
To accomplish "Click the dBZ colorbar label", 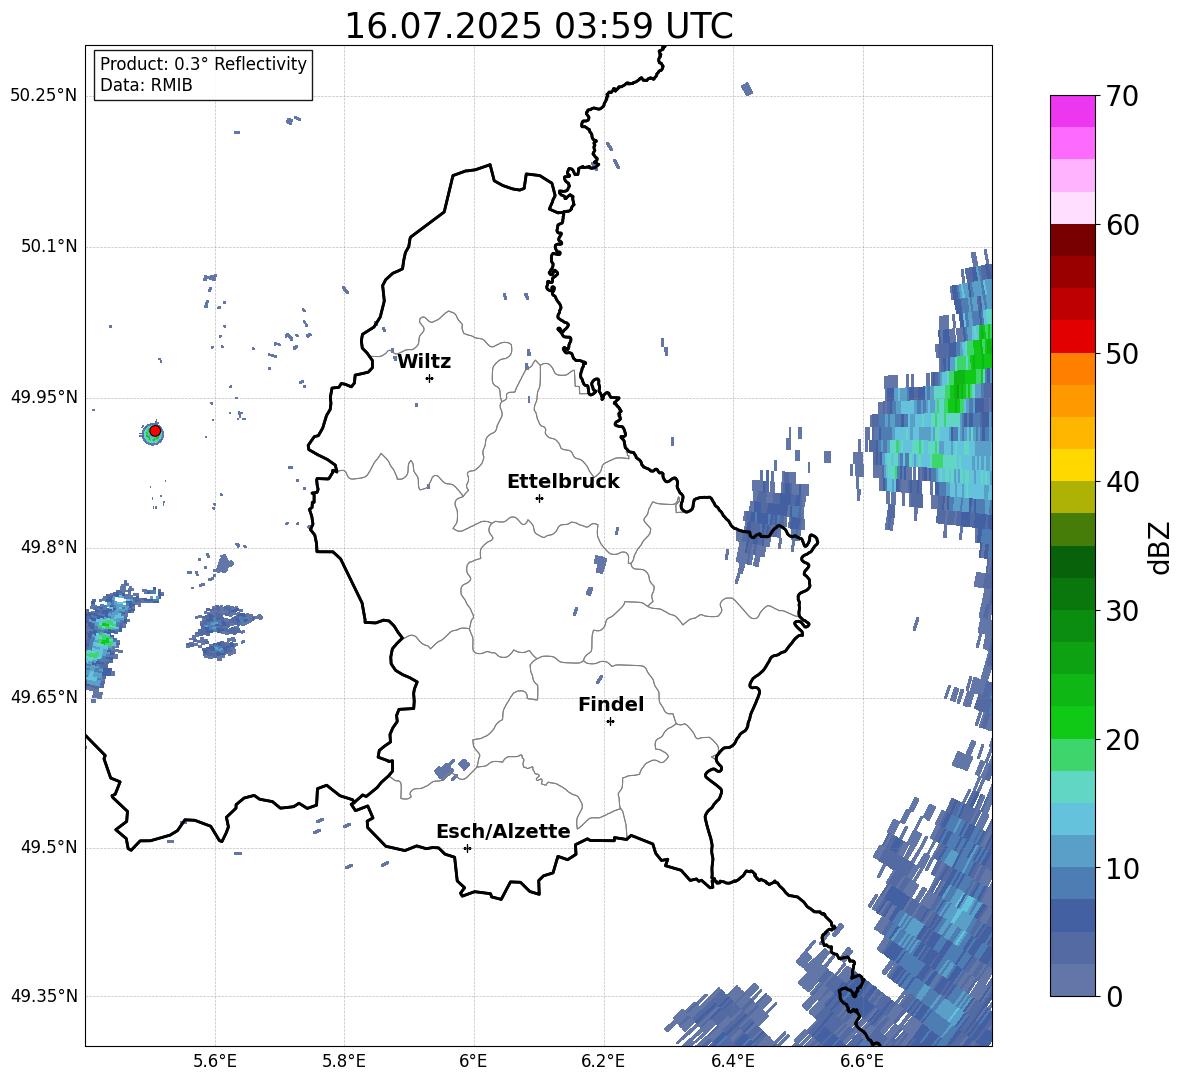I will [x=1158, y=548].
